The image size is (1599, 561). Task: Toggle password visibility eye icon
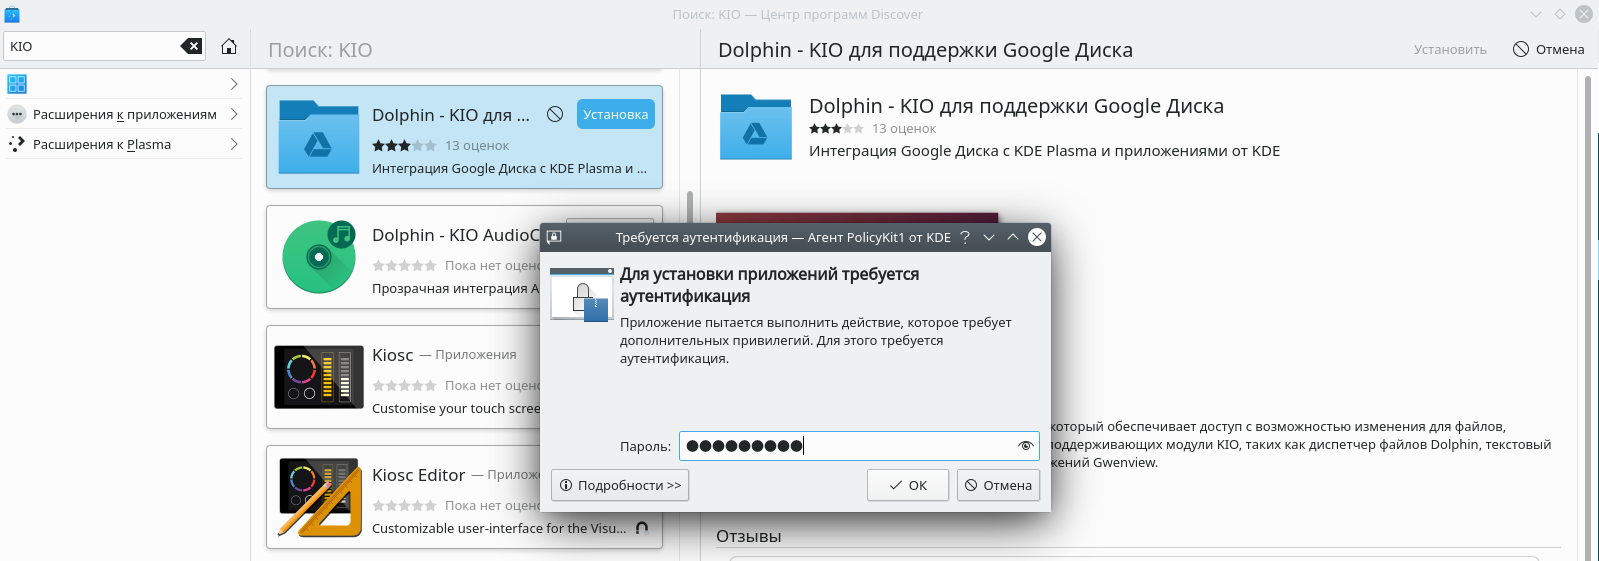(x=1025, y=446)
